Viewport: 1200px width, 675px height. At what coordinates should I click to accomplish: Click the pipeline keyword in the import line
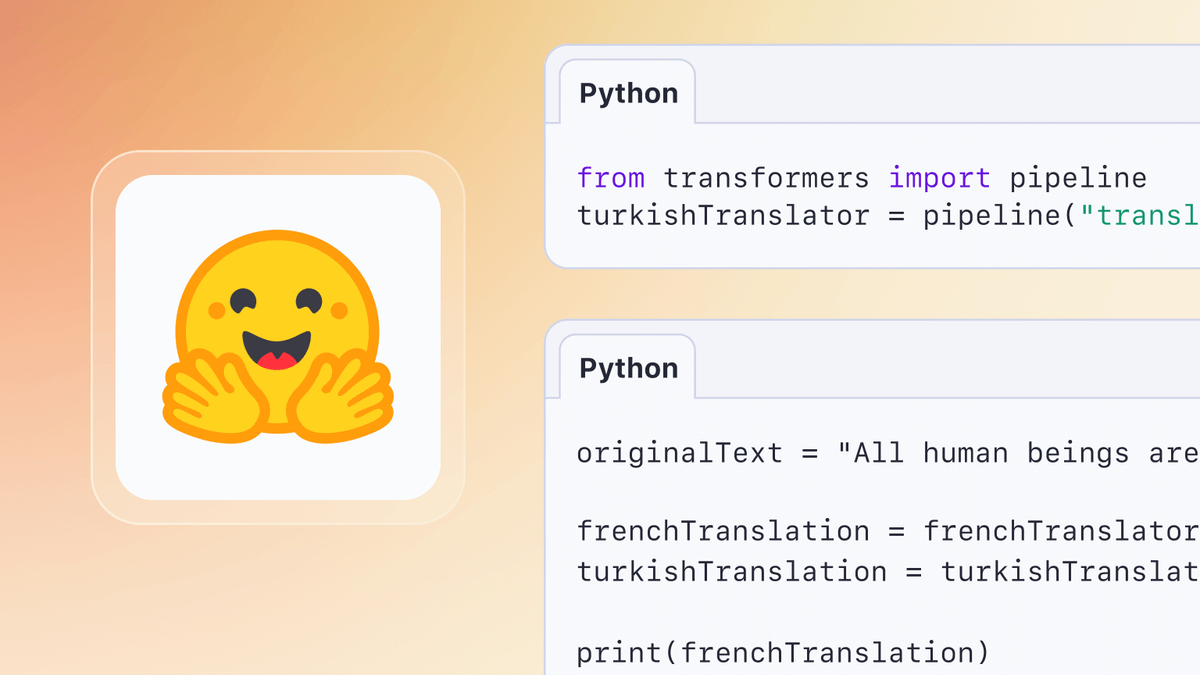point(1078,178)
